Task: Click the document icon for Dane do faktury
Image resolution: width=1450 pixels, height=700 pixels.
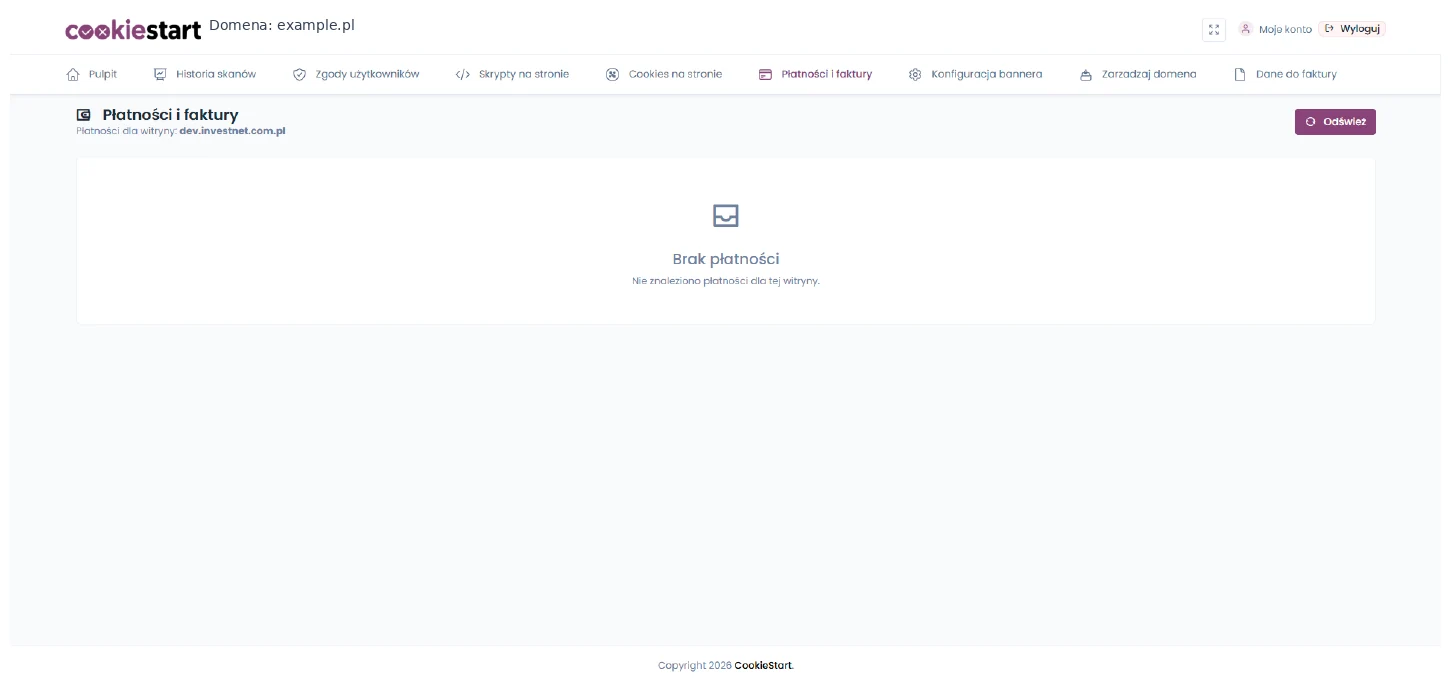Action: point(1240,74)
